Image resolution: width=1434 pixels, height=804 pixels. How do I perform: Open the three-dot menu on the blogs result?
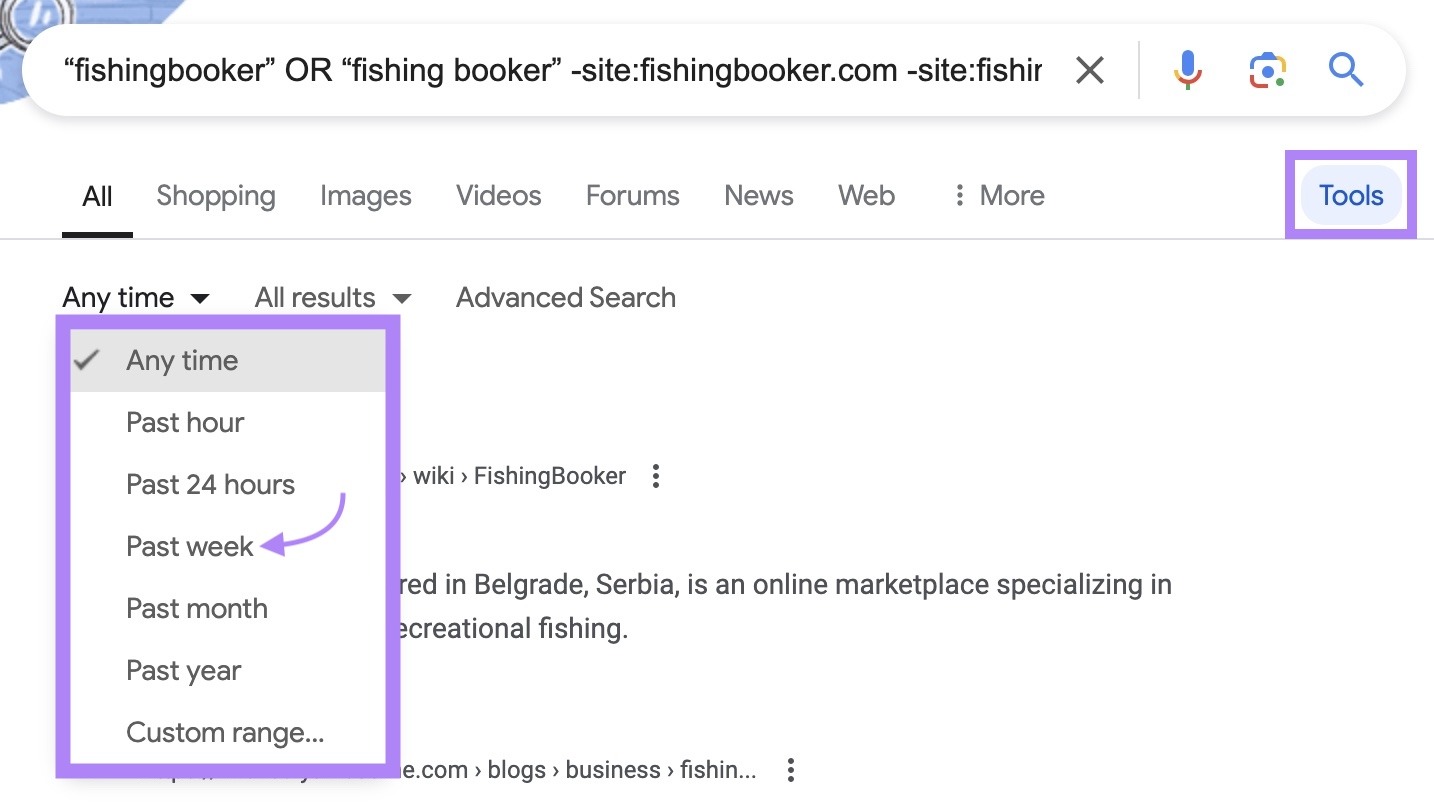pyautogui.click(x=791, y=770)
